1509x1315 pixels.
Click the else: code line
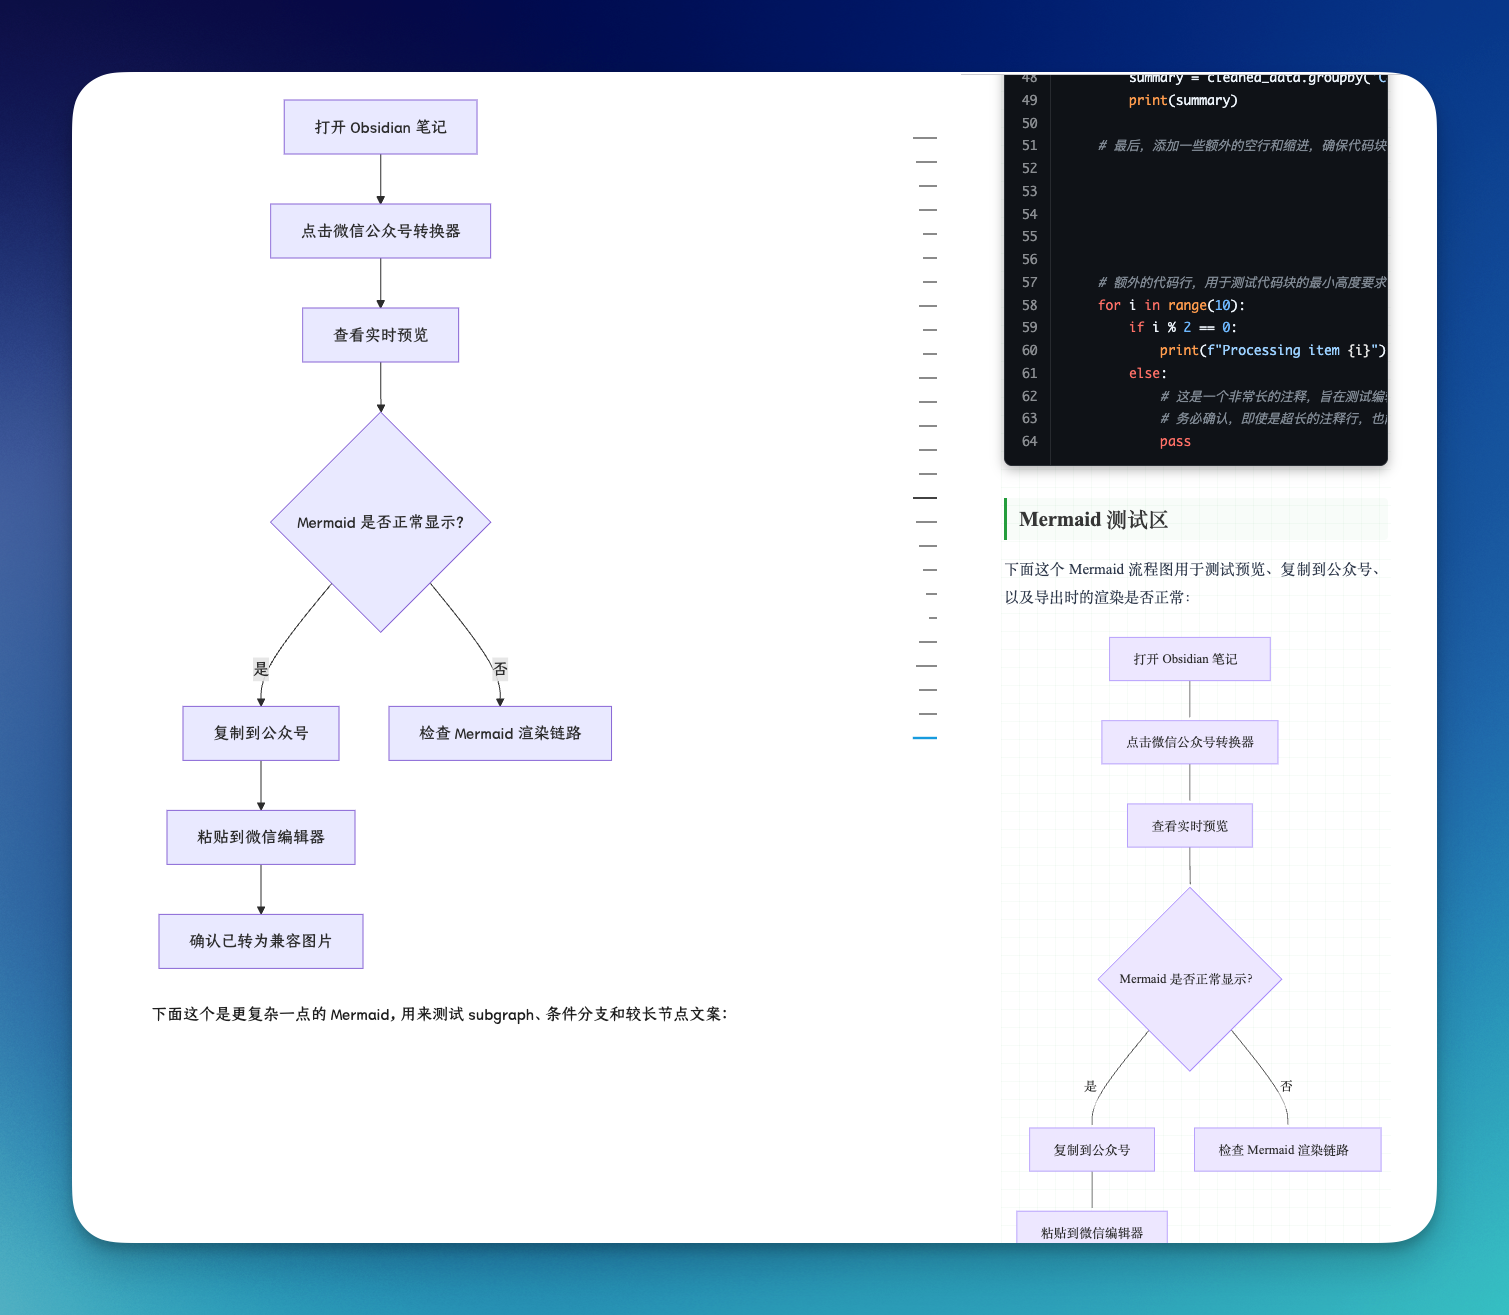[1148, 373]
